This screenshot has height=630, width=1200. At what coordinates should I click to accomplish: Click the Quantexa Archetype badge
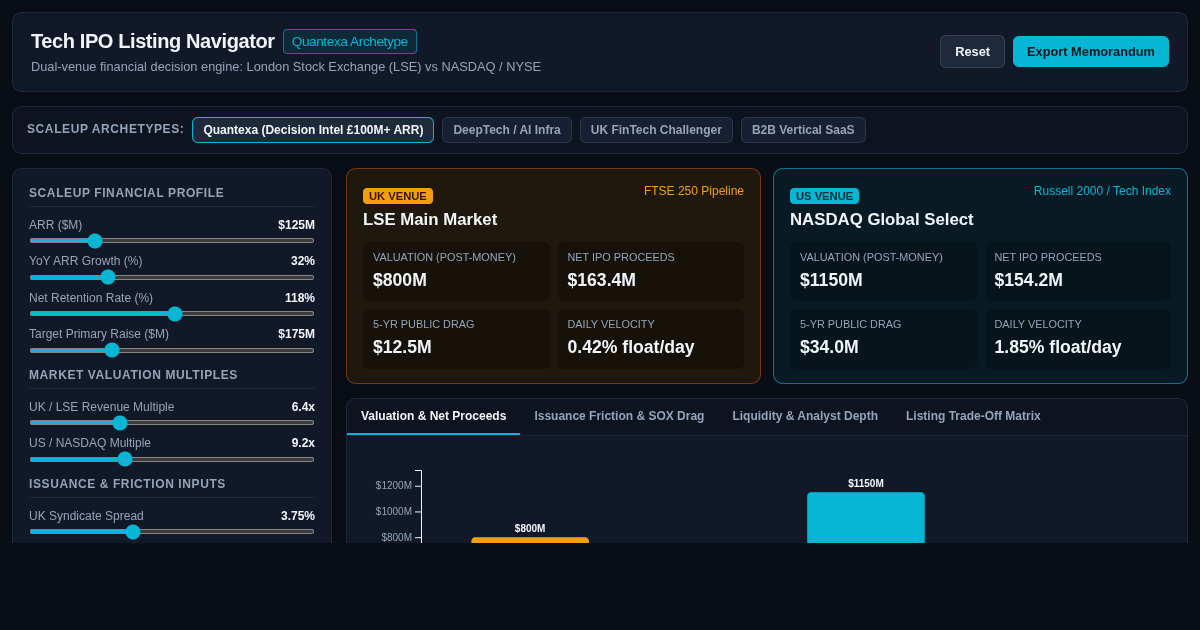(x=350, y=41)
